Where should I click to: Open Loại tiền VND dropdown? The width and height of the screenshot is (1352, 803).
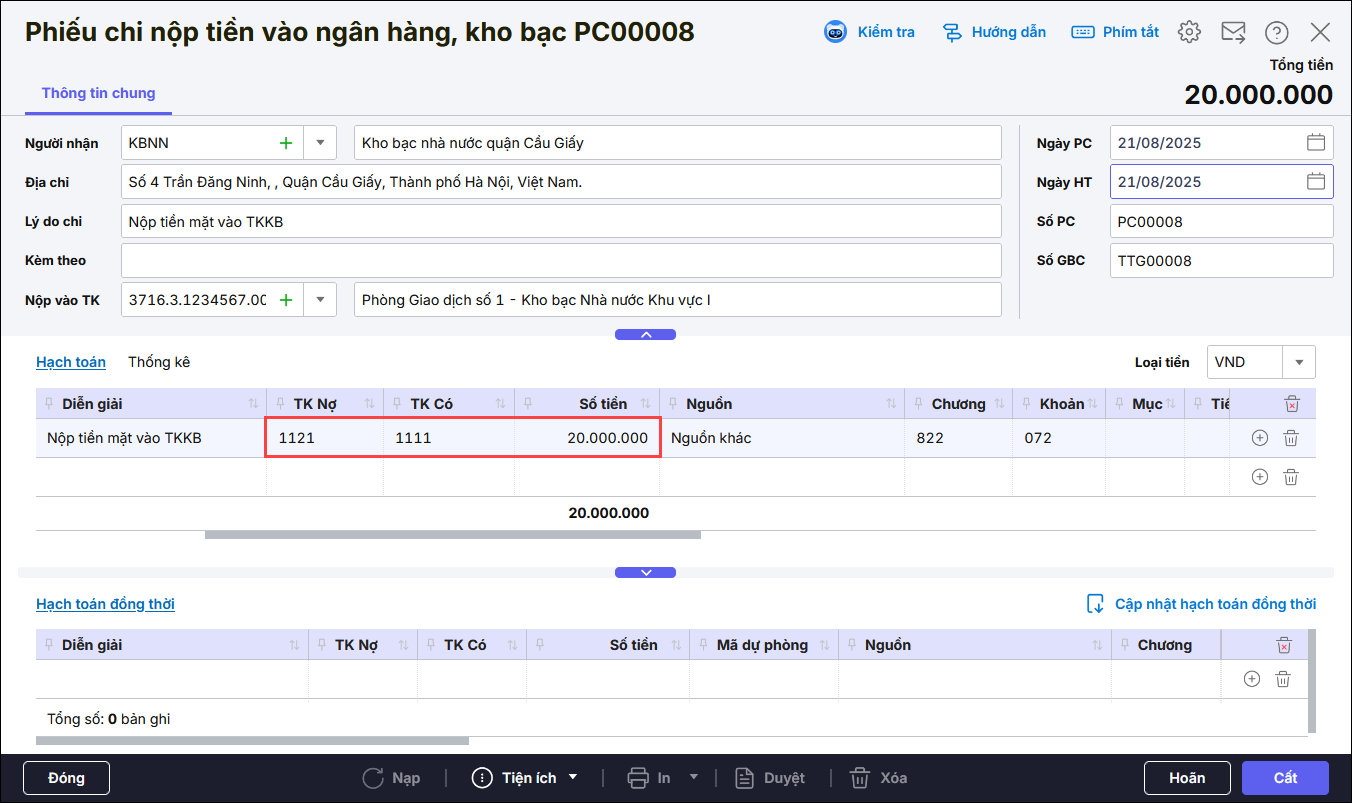1299,362
